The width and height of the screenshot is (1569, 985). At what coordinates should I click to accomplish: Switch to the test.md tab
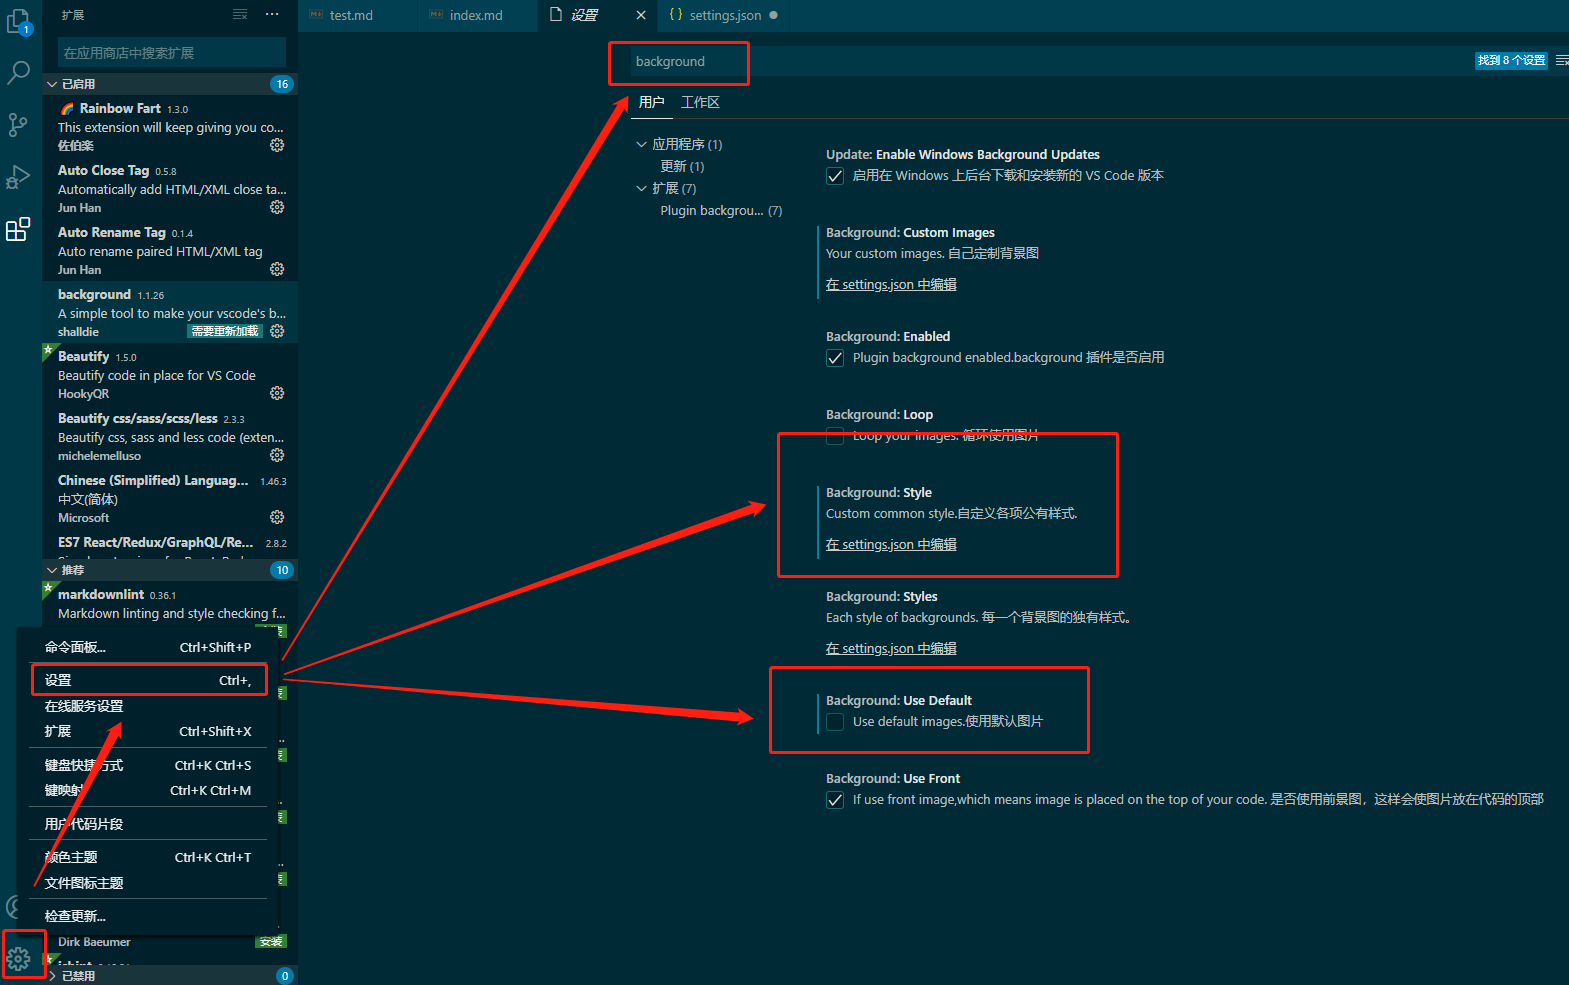click(351, 15)
